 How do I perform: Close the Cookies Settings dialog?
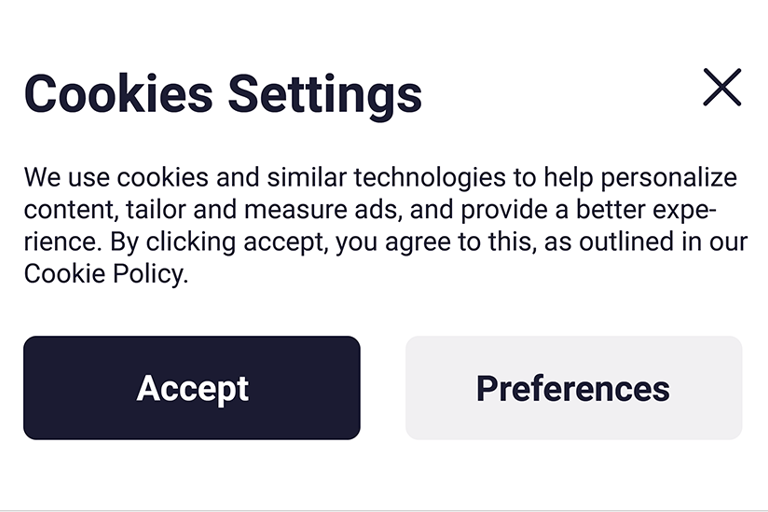click(722, 88)
